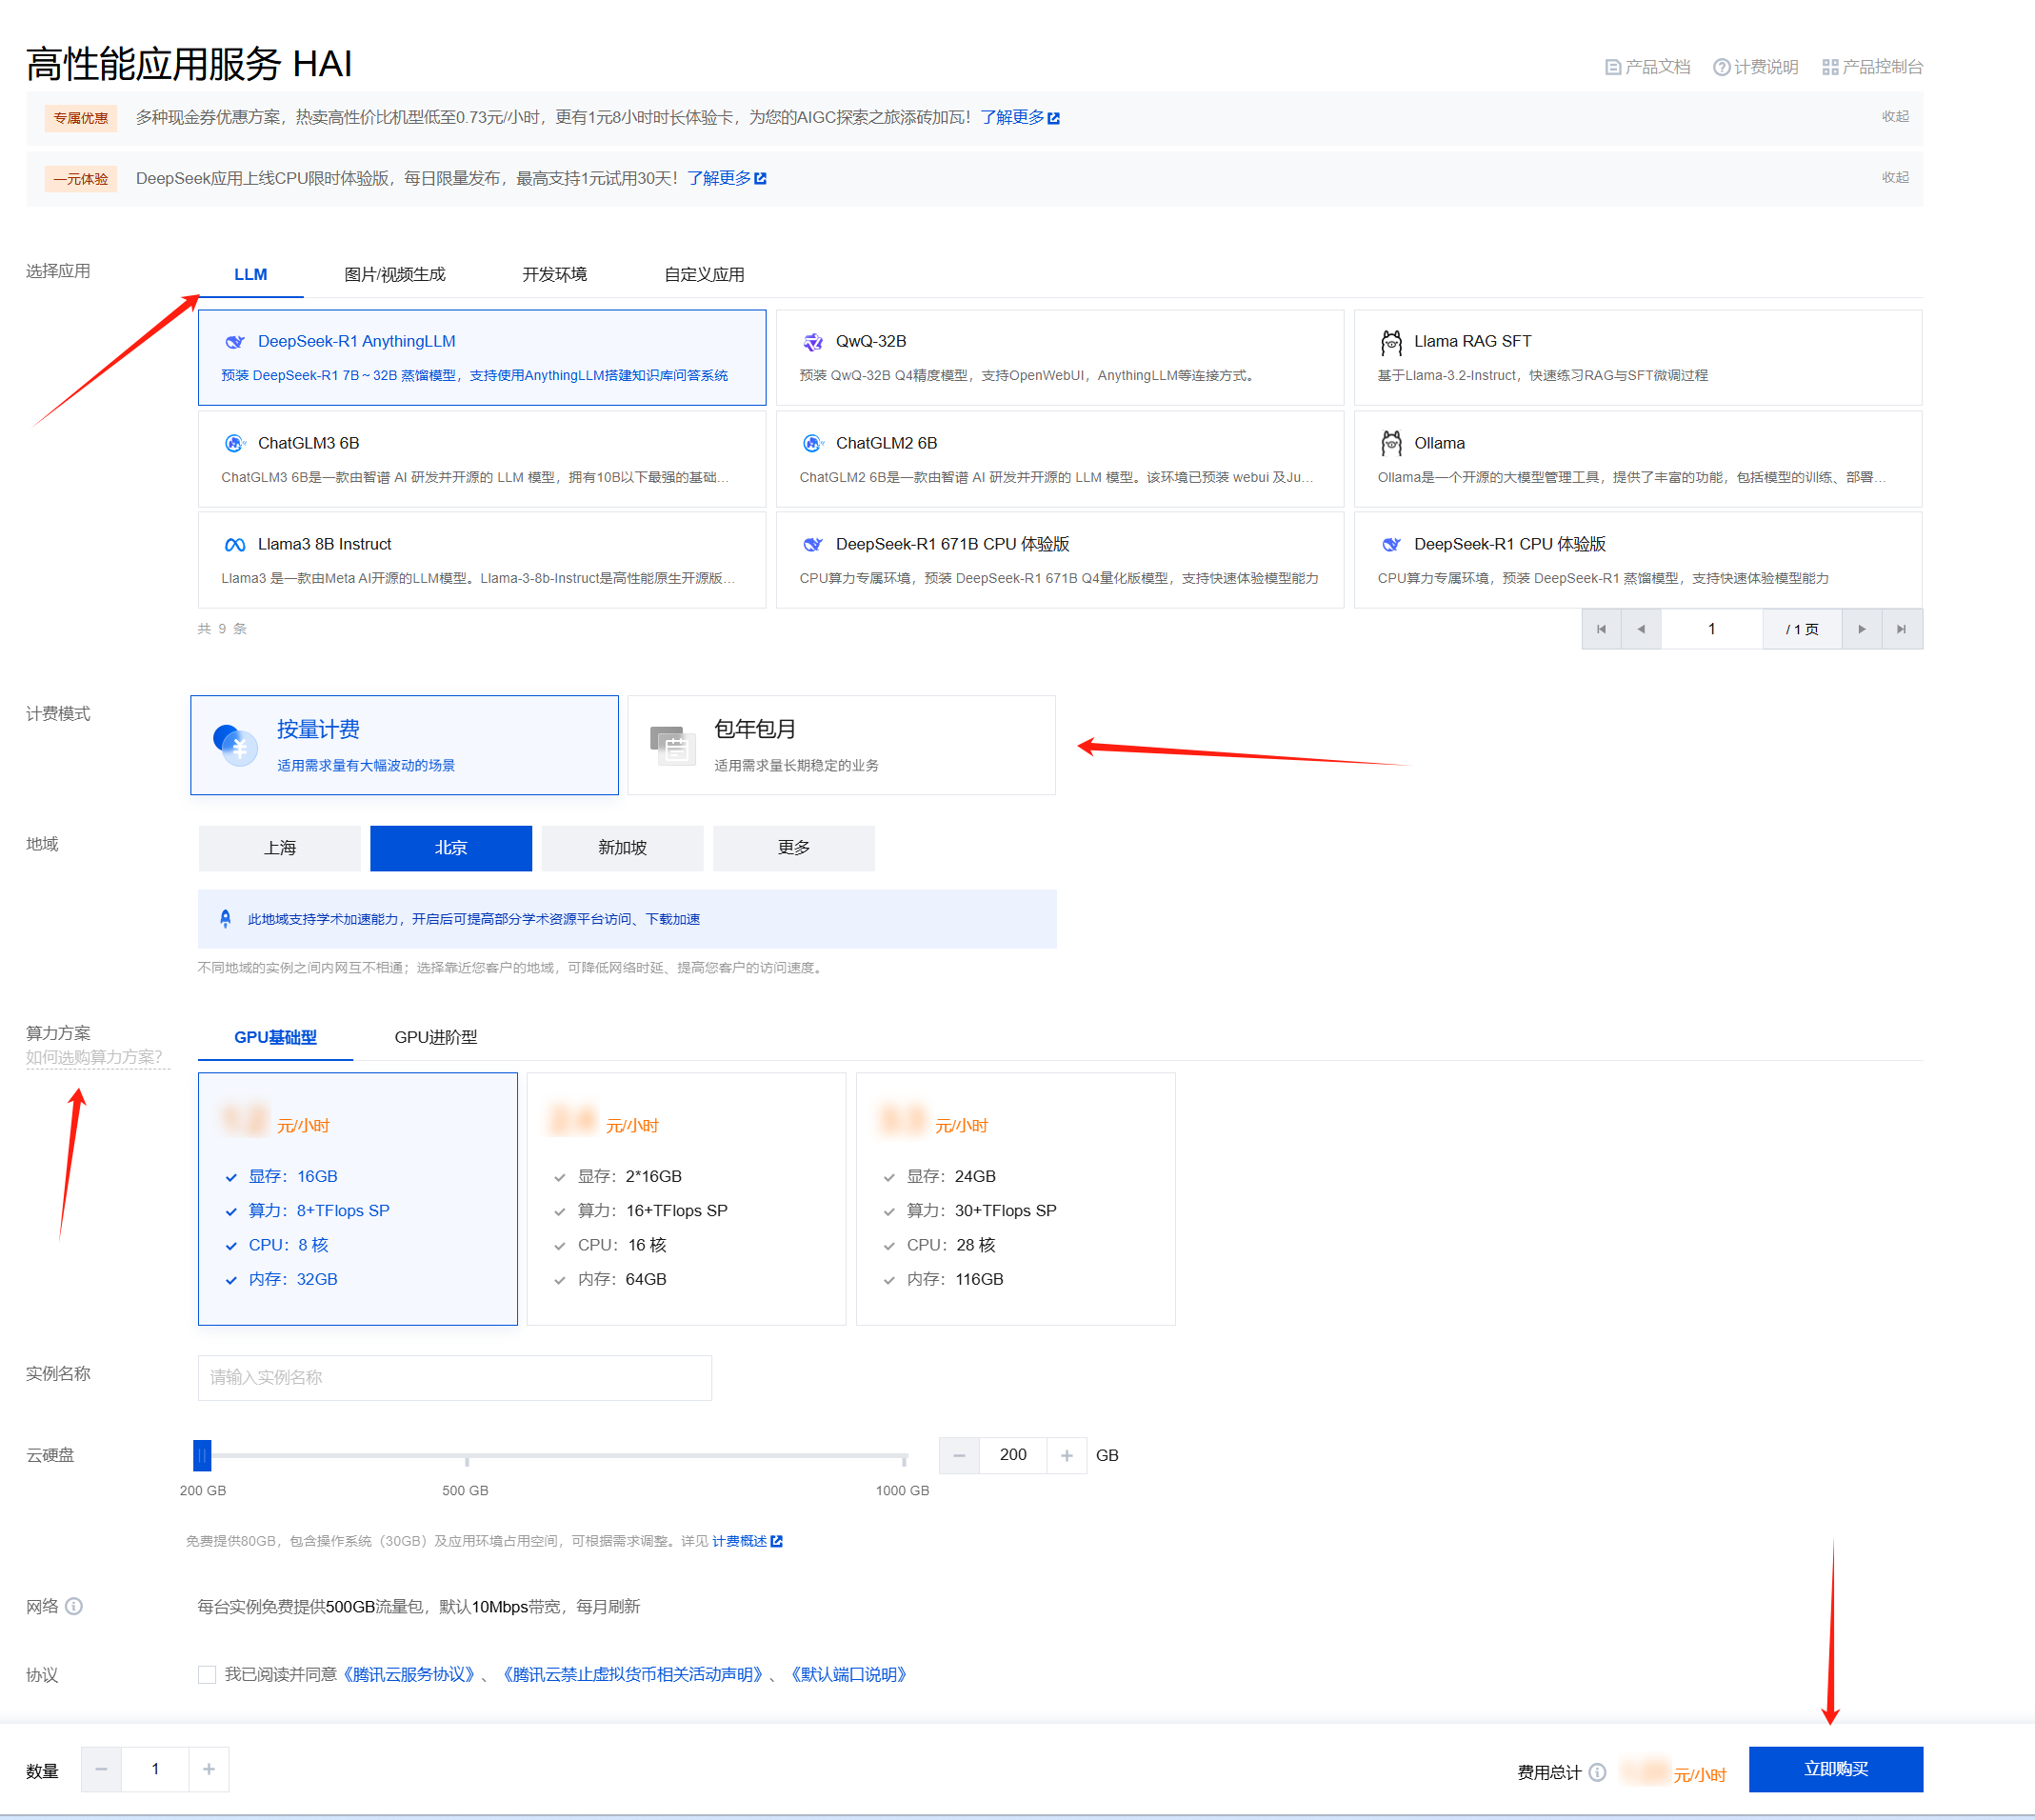
Task: Choose the 北京 region
Action: (x=451, y=848)
